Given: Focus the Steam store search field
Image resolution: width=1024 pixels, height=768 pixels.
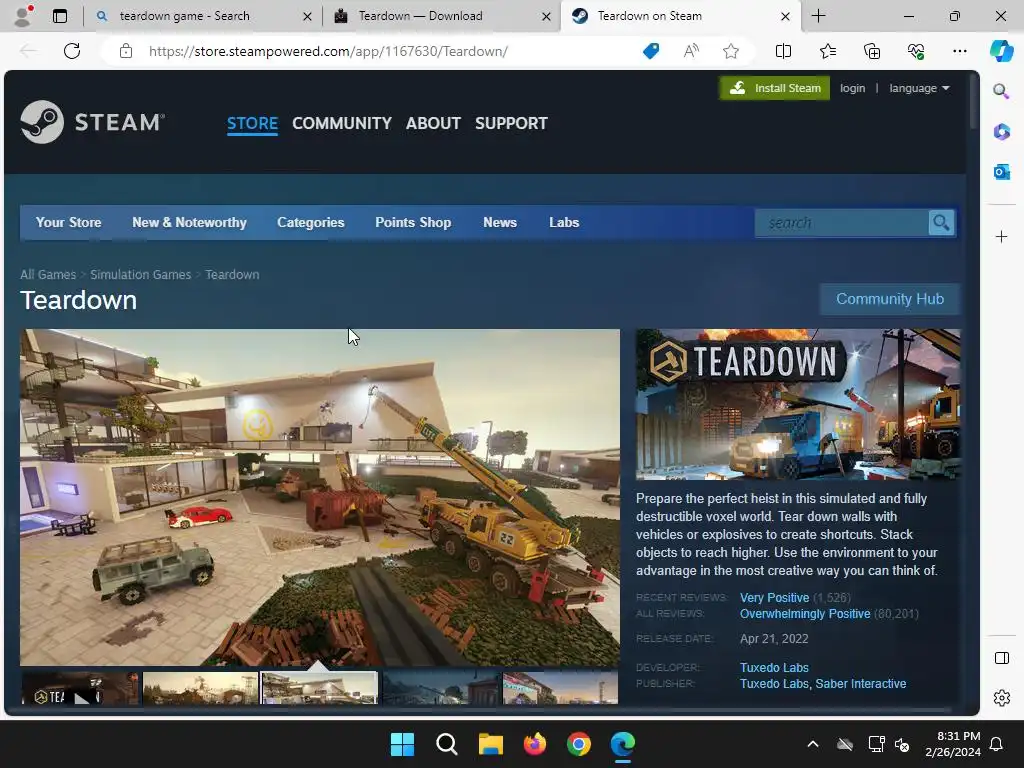Looking at the screenshot, I should click(x=841, y=223).
